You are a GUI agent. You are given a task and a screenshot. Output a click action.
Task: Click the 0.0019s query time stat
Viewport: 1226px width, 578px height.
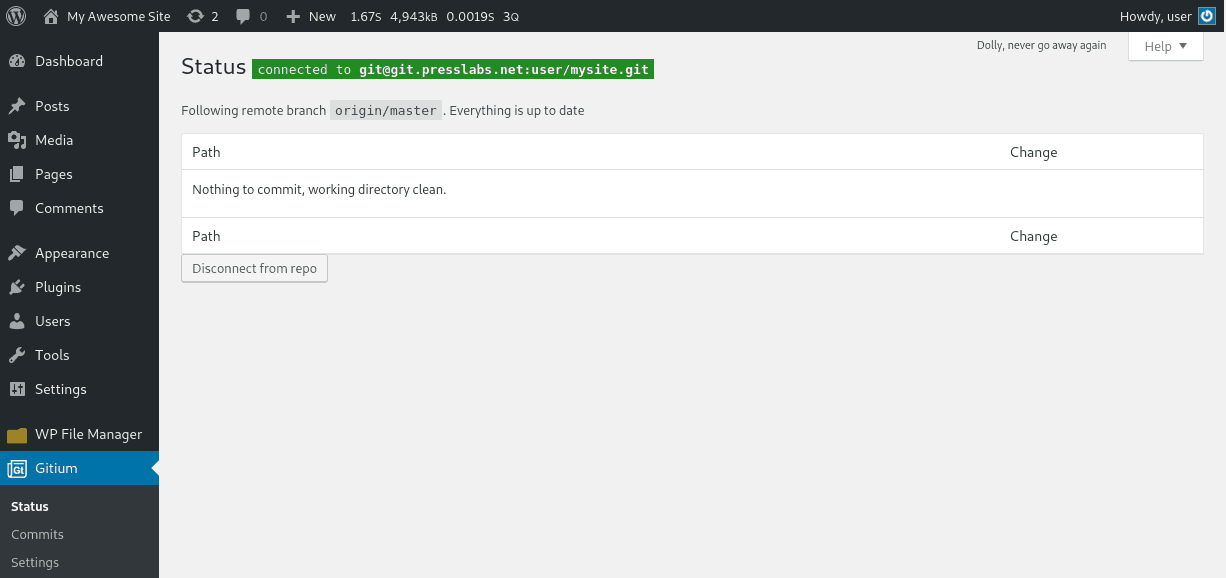coord(471,16)
